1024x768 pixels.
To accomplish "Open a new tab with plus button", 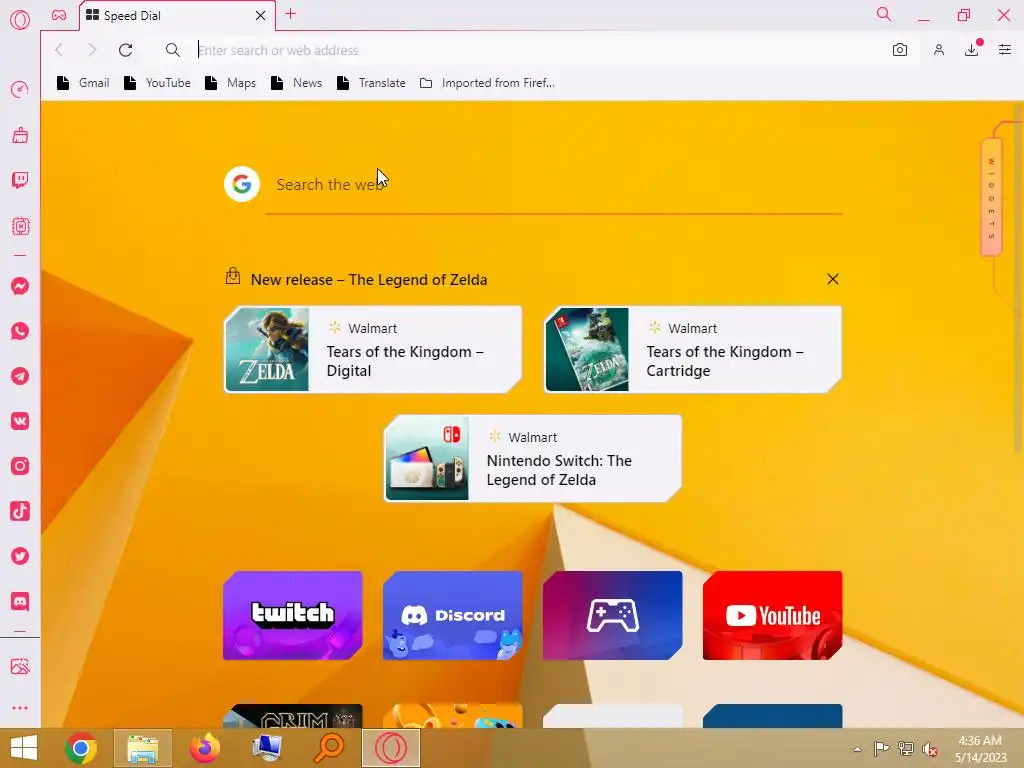I will tap(291, 14).
